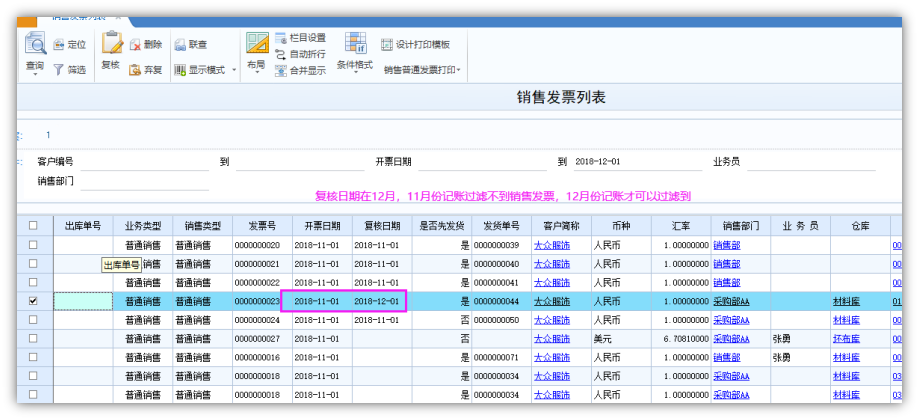The width and height of the screenshot is (919, 420).
Task: Click the 业务类型 column header
Action: tap(143, 226)
